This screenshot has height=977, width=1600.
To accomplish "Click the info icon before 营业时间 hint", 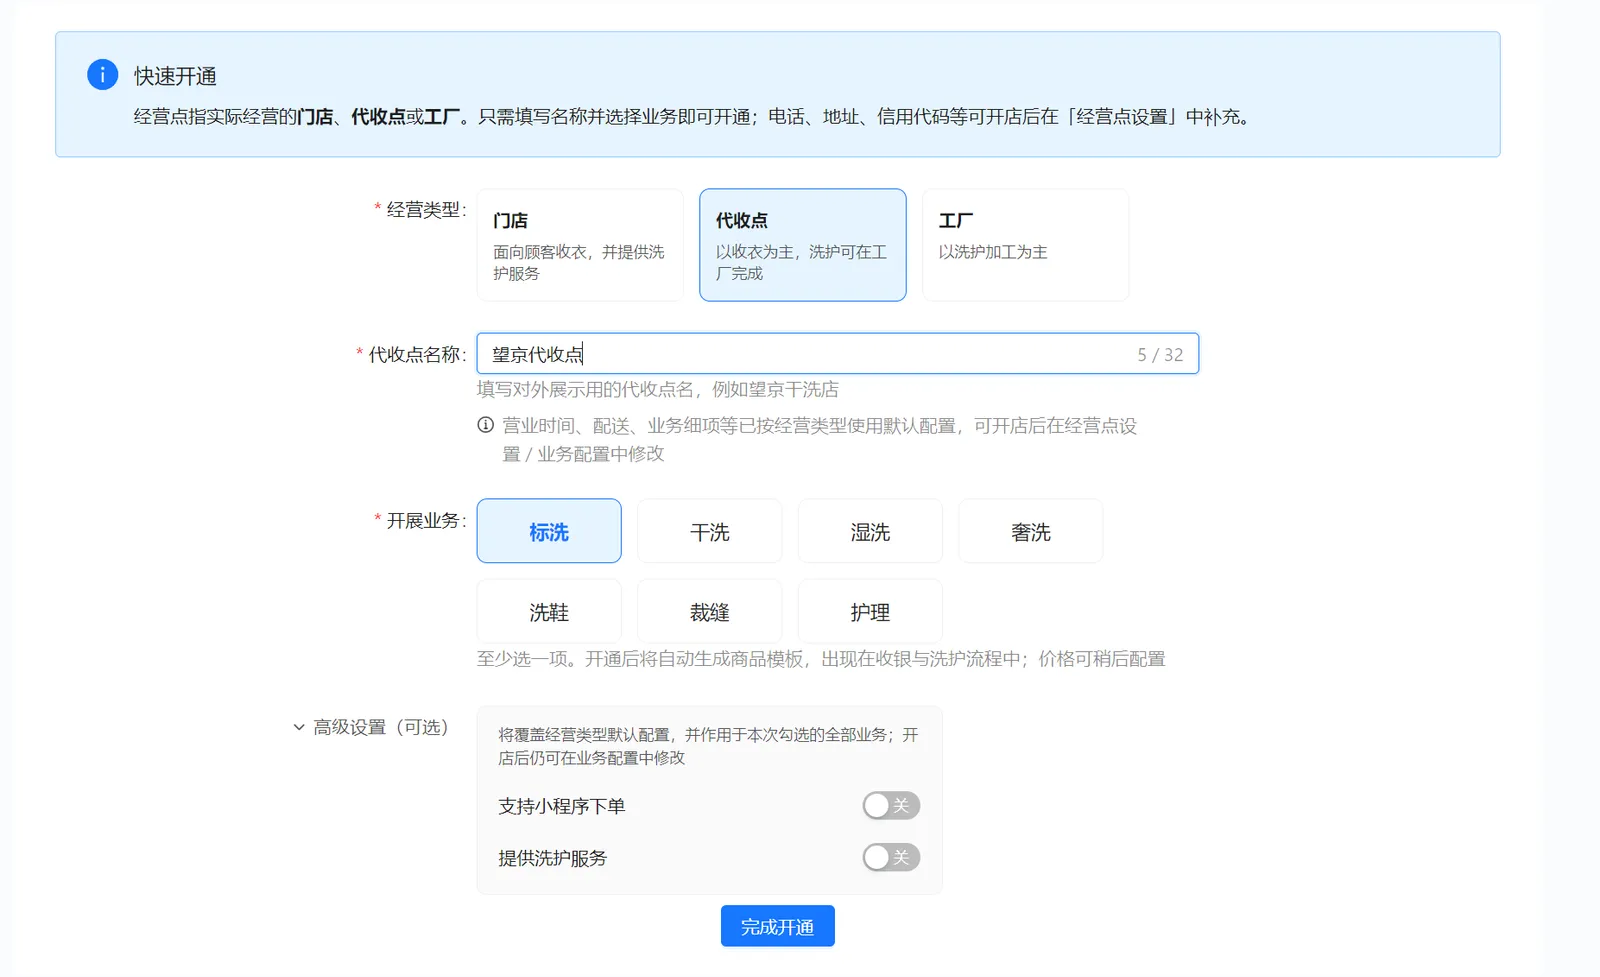I will [x=485, y=425].
